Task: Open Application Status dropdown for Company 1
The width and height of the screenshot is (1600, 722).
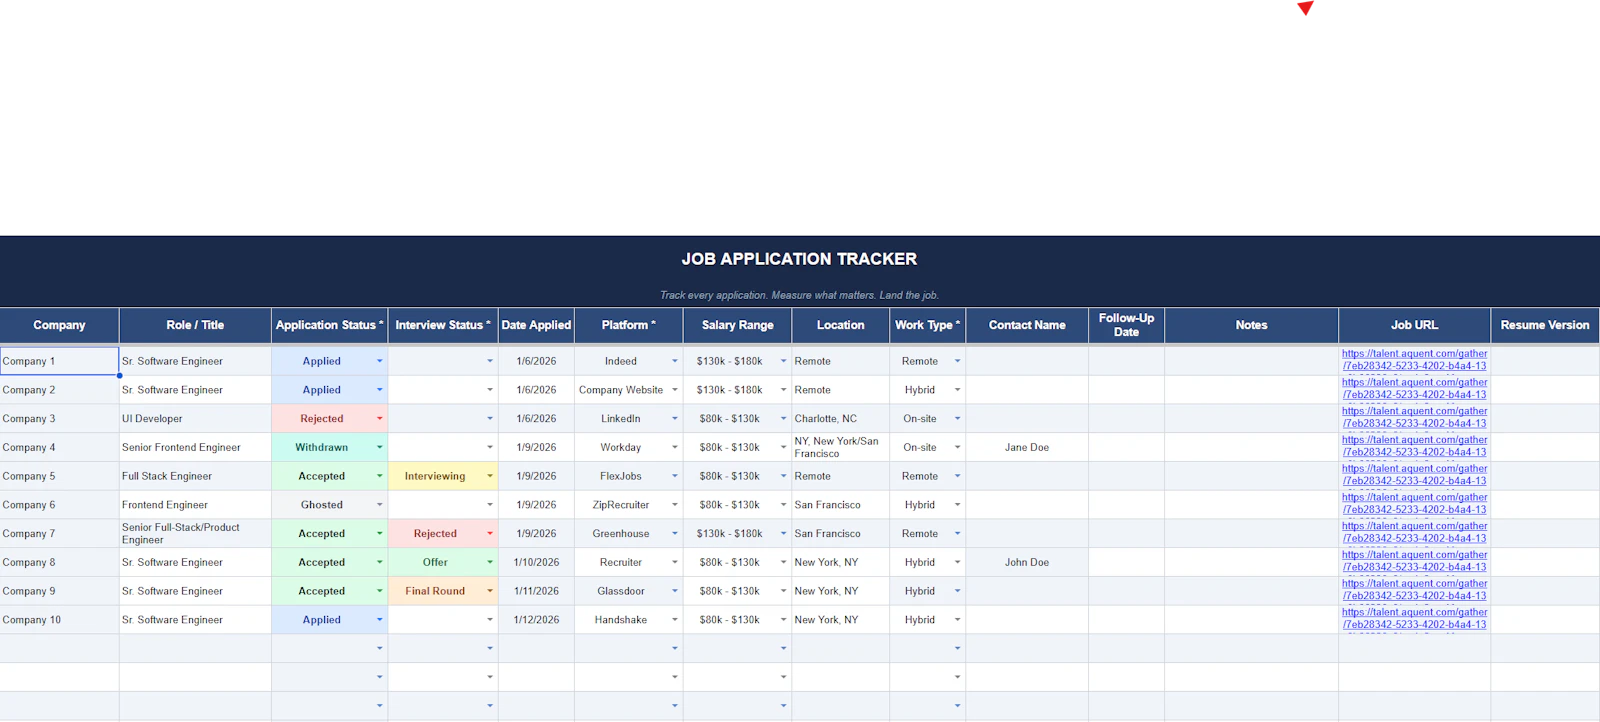Action: (x=379, y=361)
